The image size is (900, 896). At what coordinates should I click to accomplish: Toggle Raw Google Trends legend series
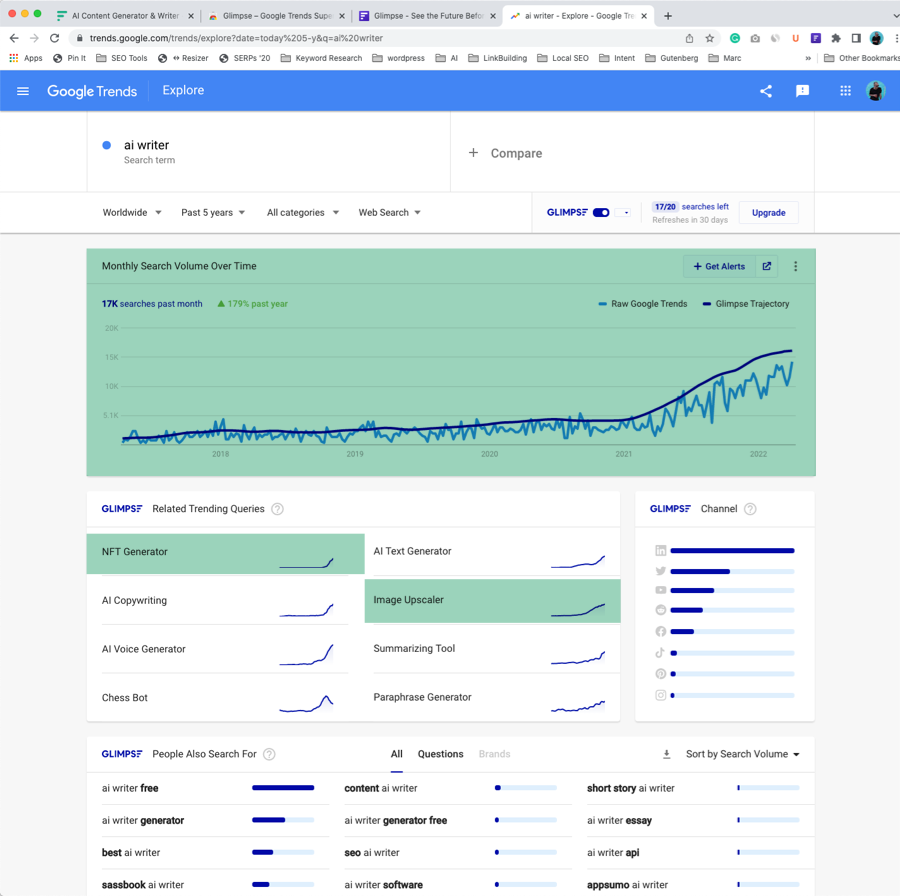pyautogui.click(x=642, y=304)
